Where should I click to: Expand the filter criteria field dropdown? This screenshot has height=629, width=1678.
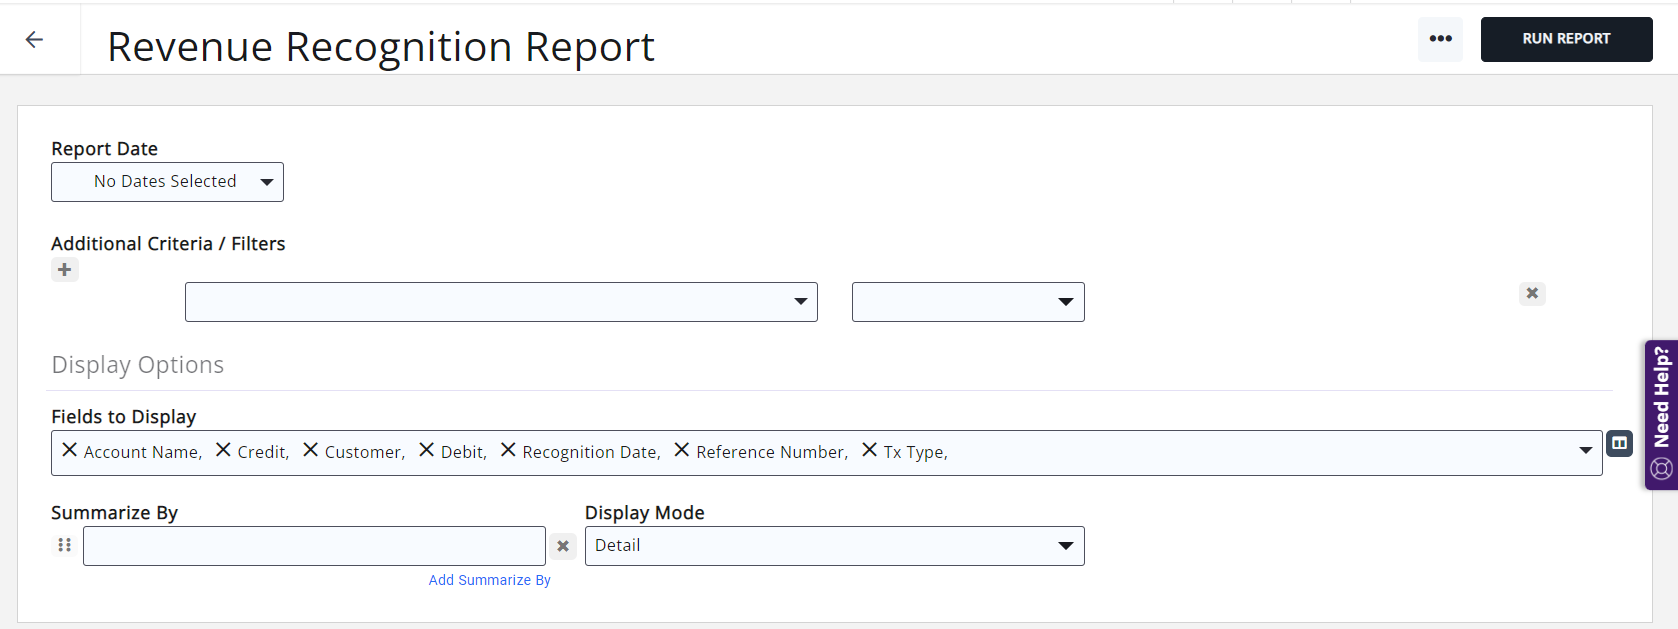(501, 302)
